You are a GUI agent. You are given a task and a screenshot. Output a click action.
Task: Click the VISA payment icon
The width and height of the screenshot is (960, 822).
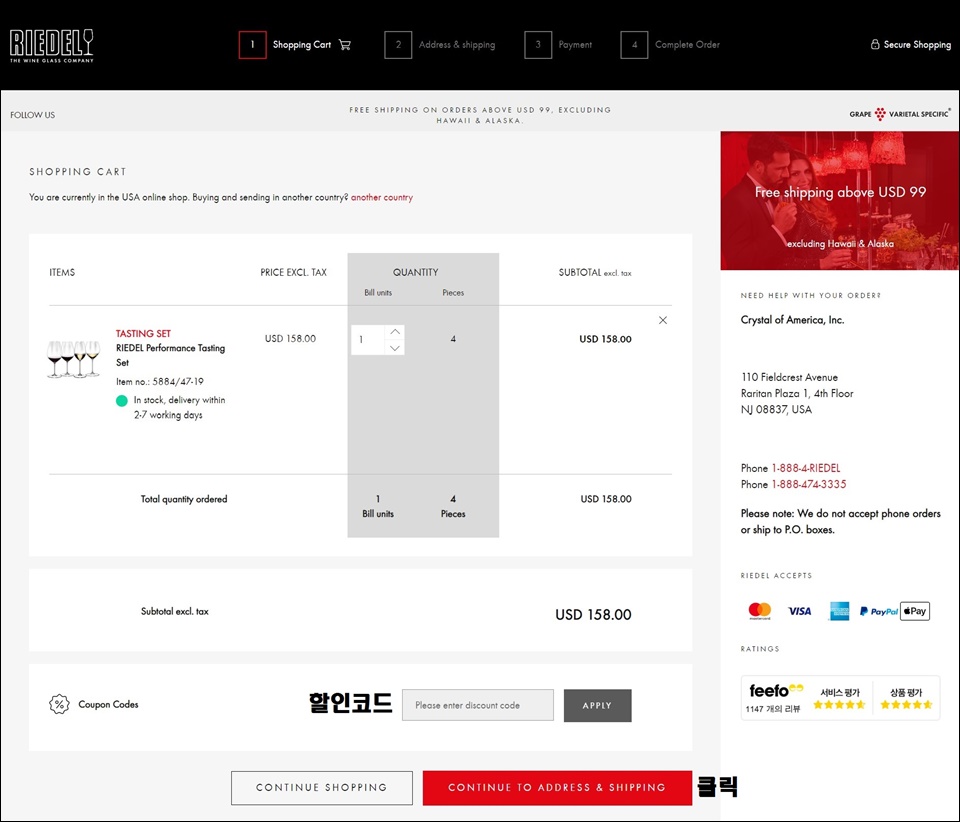[800, 611]
